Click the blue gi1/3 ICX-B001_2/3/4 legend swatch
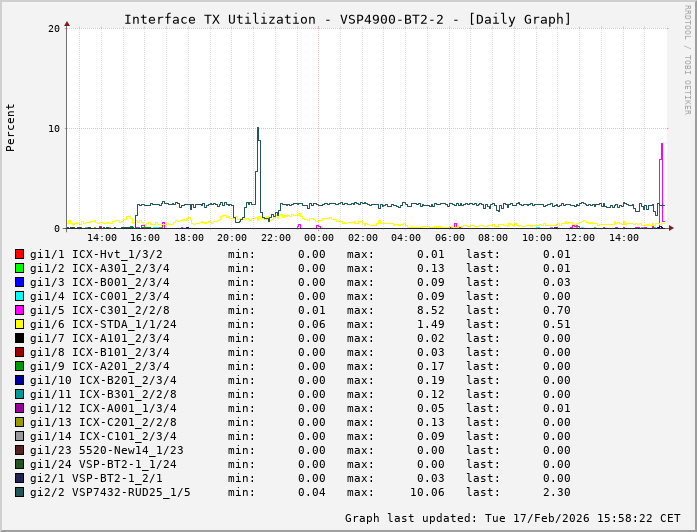Screen dimensions: 697x532 [19, 282]
